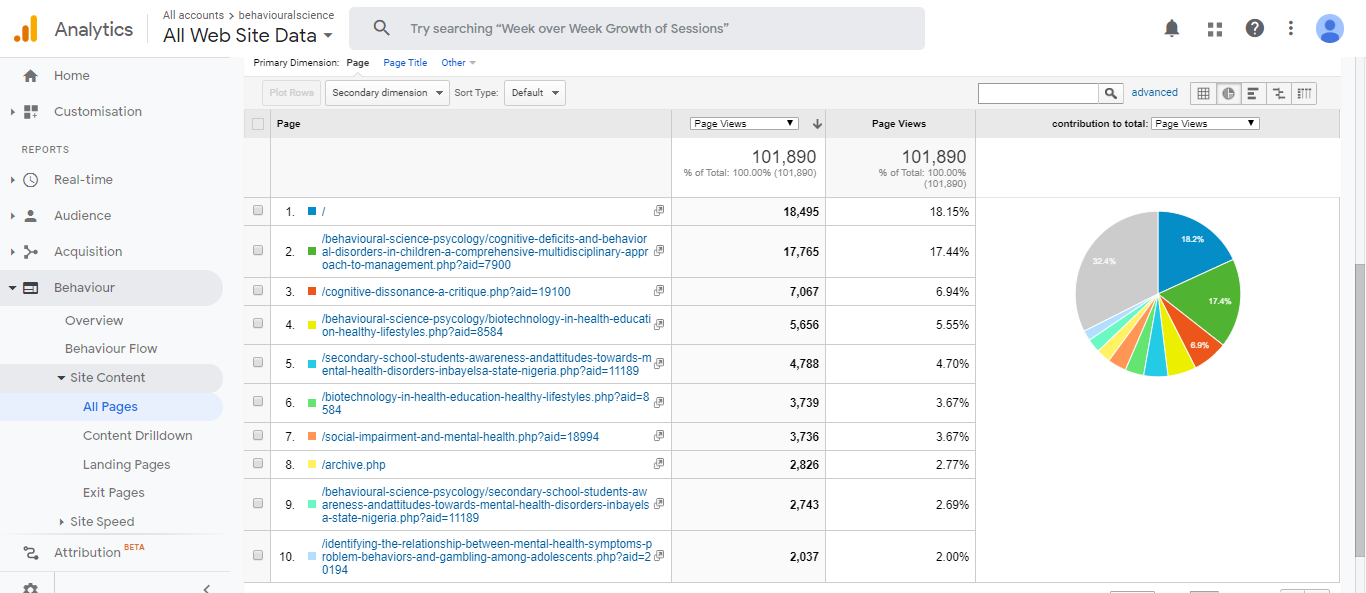The height and width of the screenshot is (593, 1366).
Task: Go to Landing Pages report
Action: coord(126,464)
